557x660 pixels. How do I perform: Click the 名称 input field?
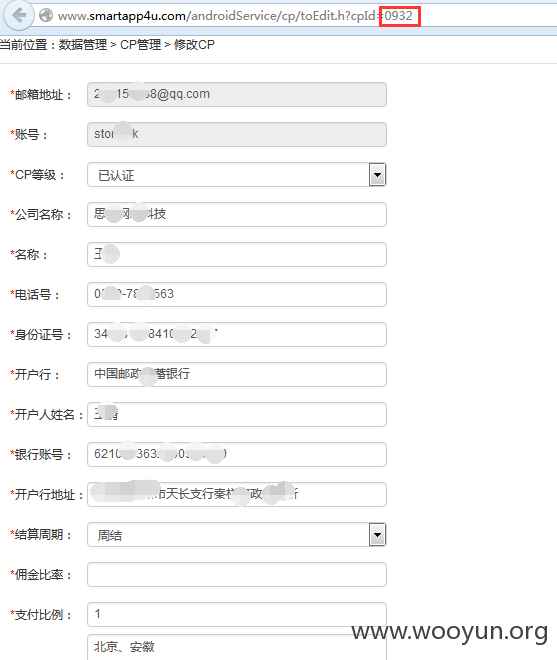237,254
